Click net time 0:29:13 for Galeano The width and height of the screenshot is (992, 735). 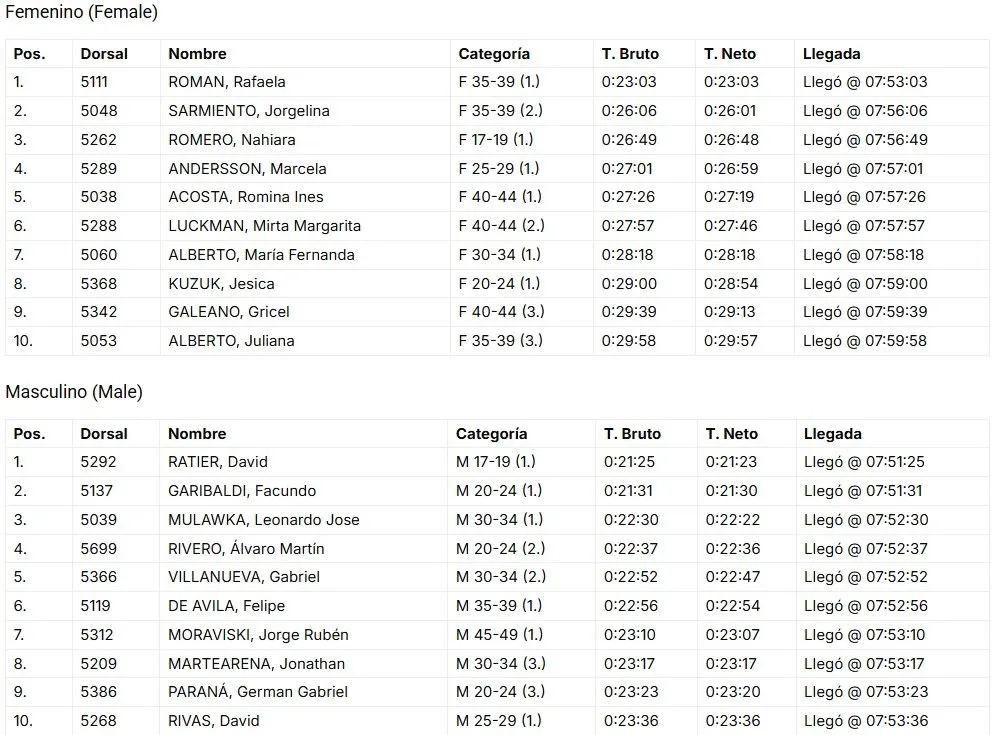click(729, 312)
